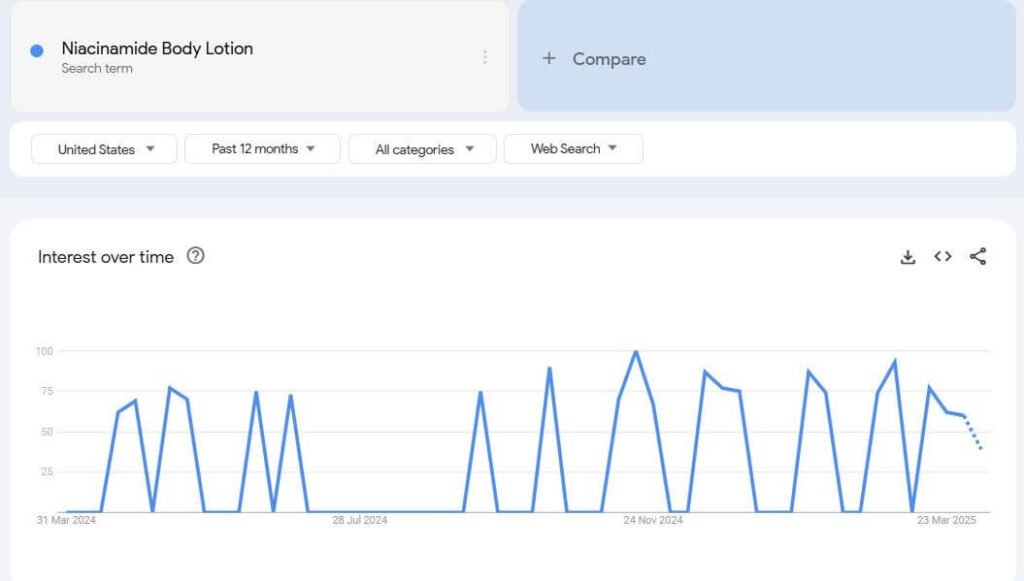Select the 23 Mar 2025 date label

pos(946,520)
